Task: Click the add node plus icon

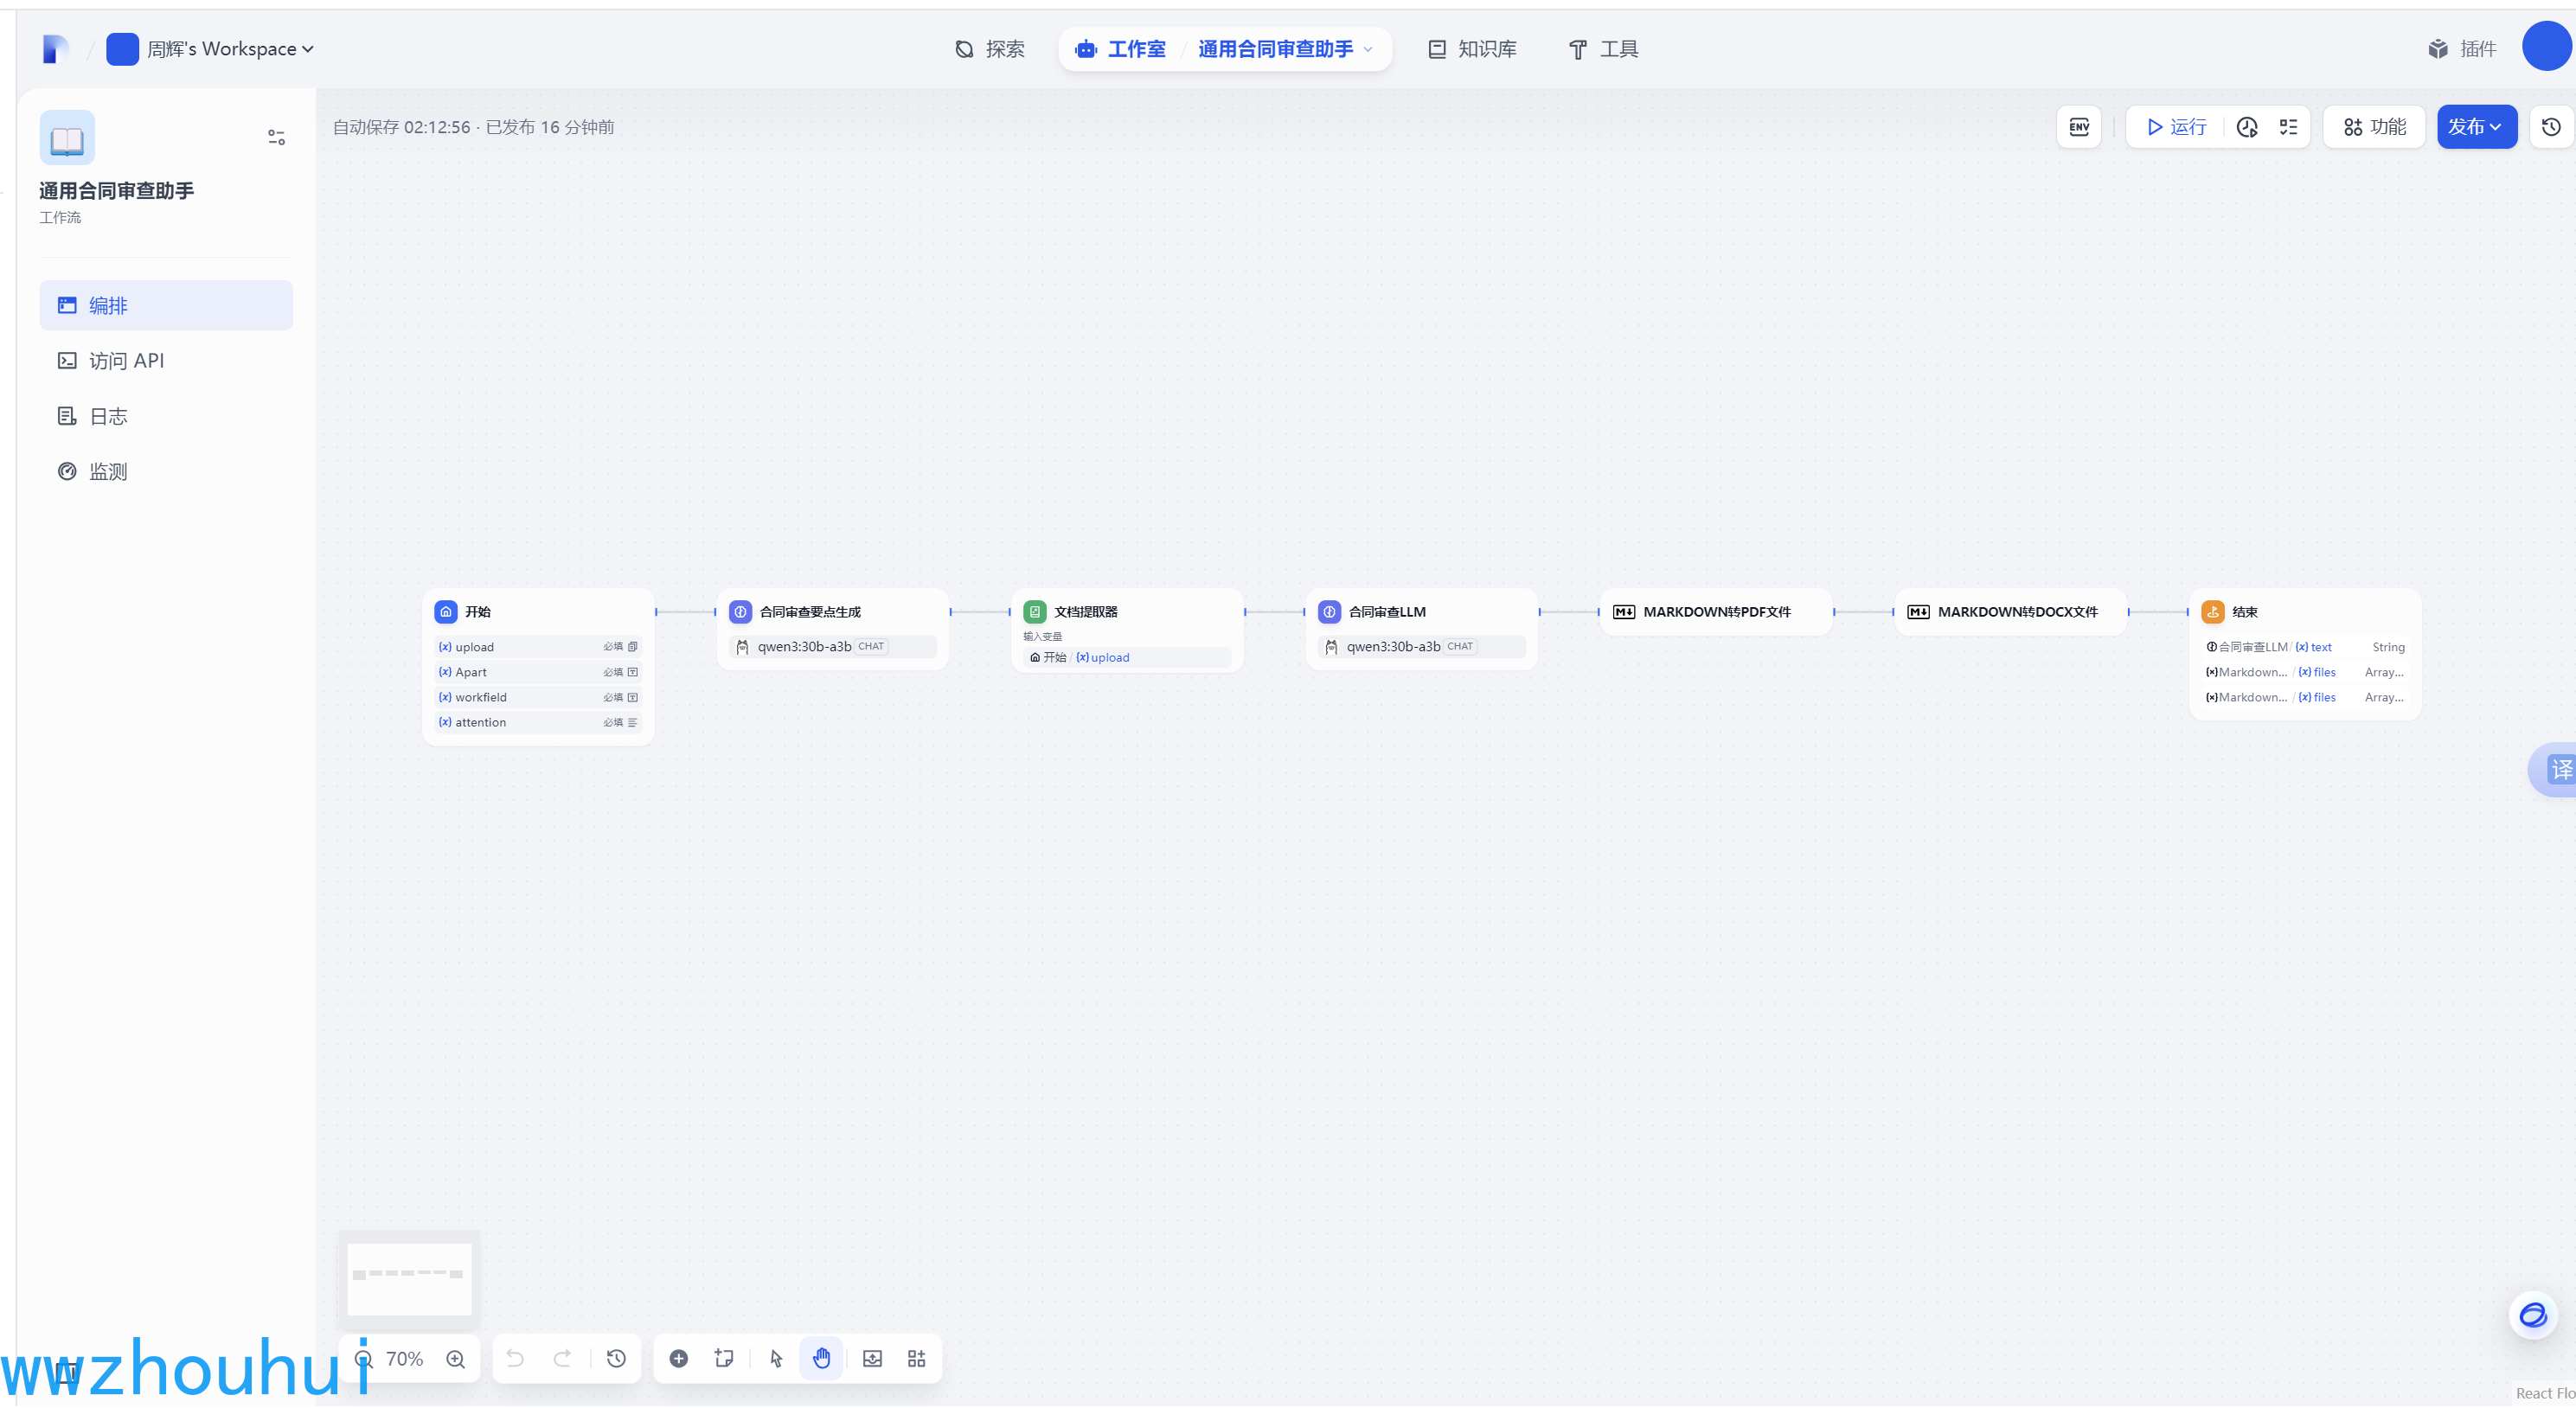Action: click(678, 1358)
